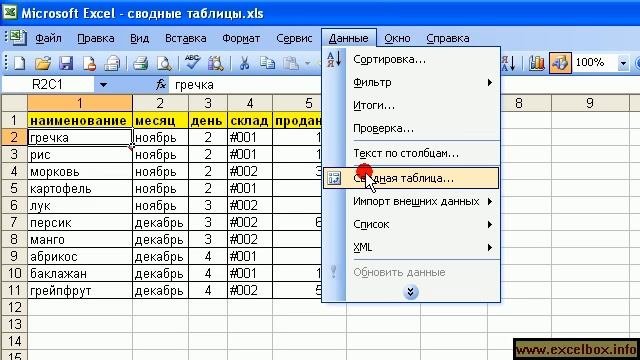Open the Формат menu
The image size is (640, 360).
click(241, 38)
